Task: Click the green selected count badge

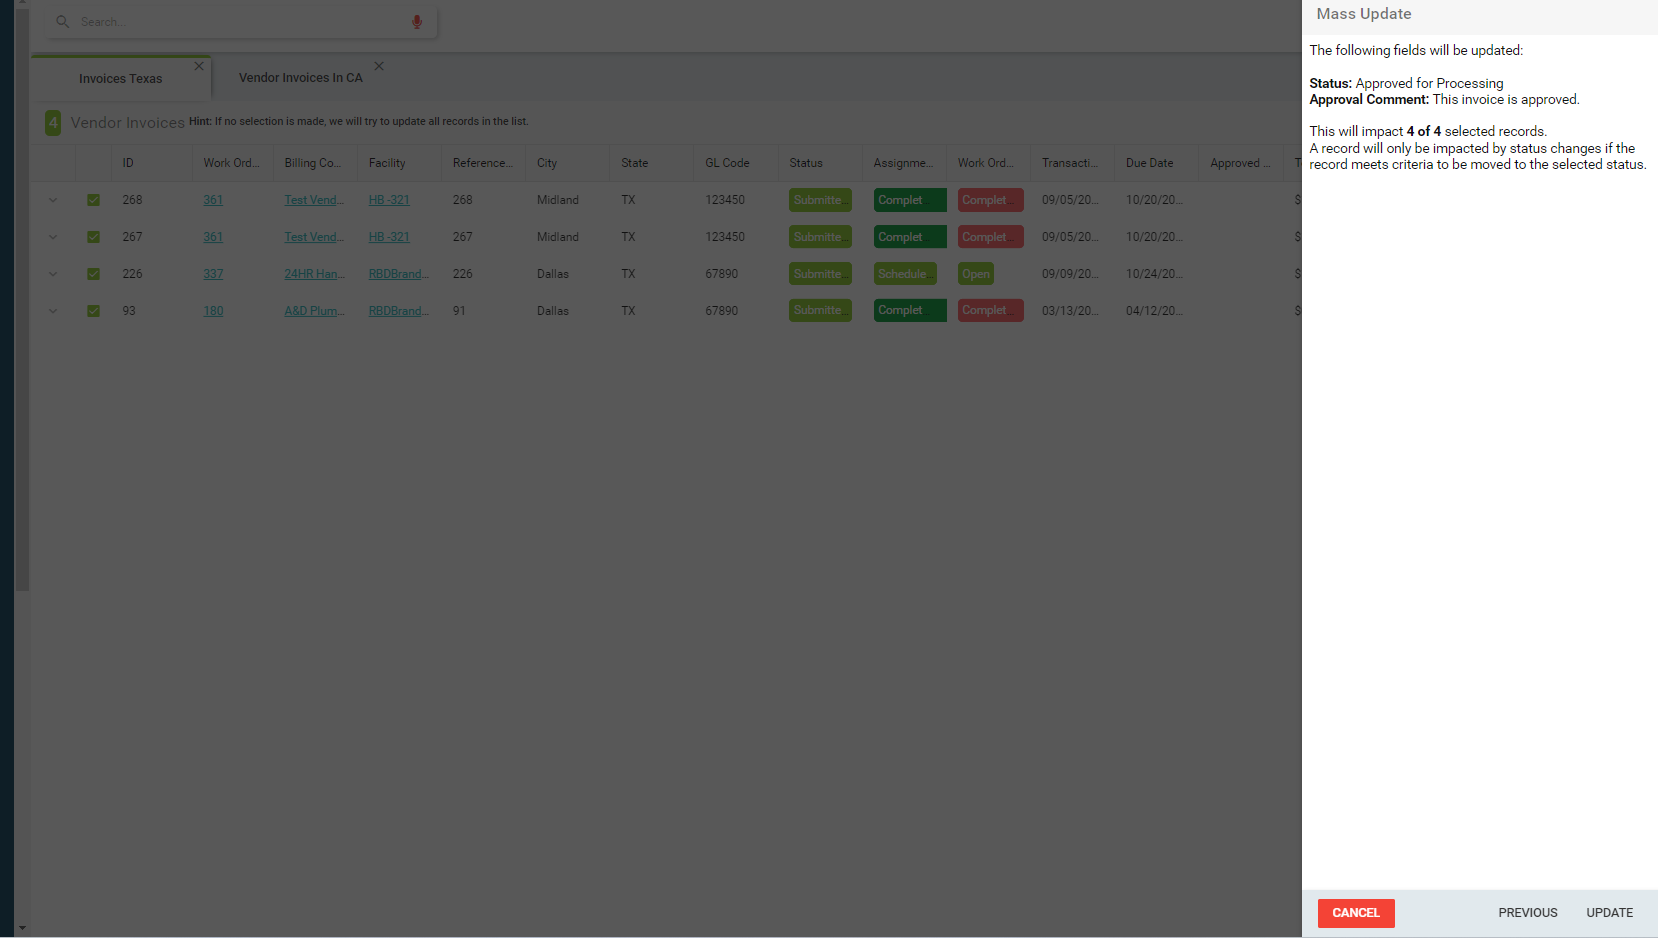Action: pyautogui.click(x=53, y=123)
